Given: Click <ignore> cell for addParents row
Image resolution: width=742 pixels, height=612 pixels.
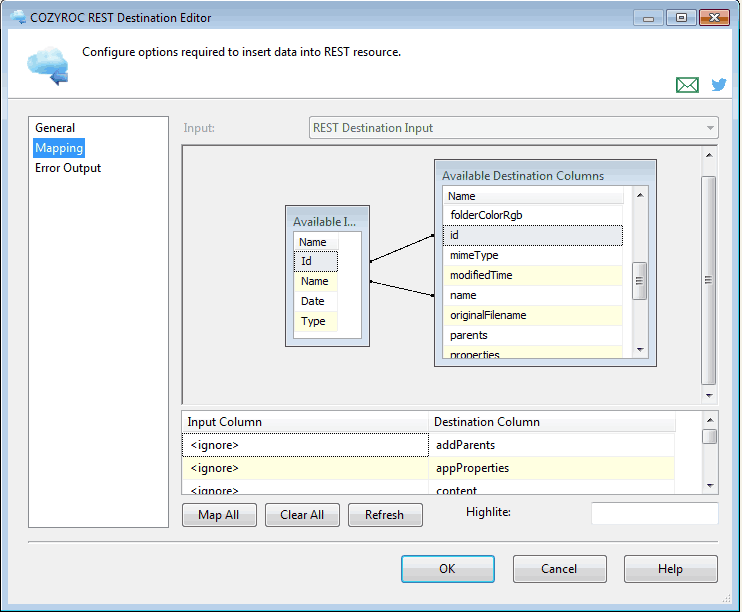Looking at the screenshot, I should pyautogui.click(x=305, y=445).
